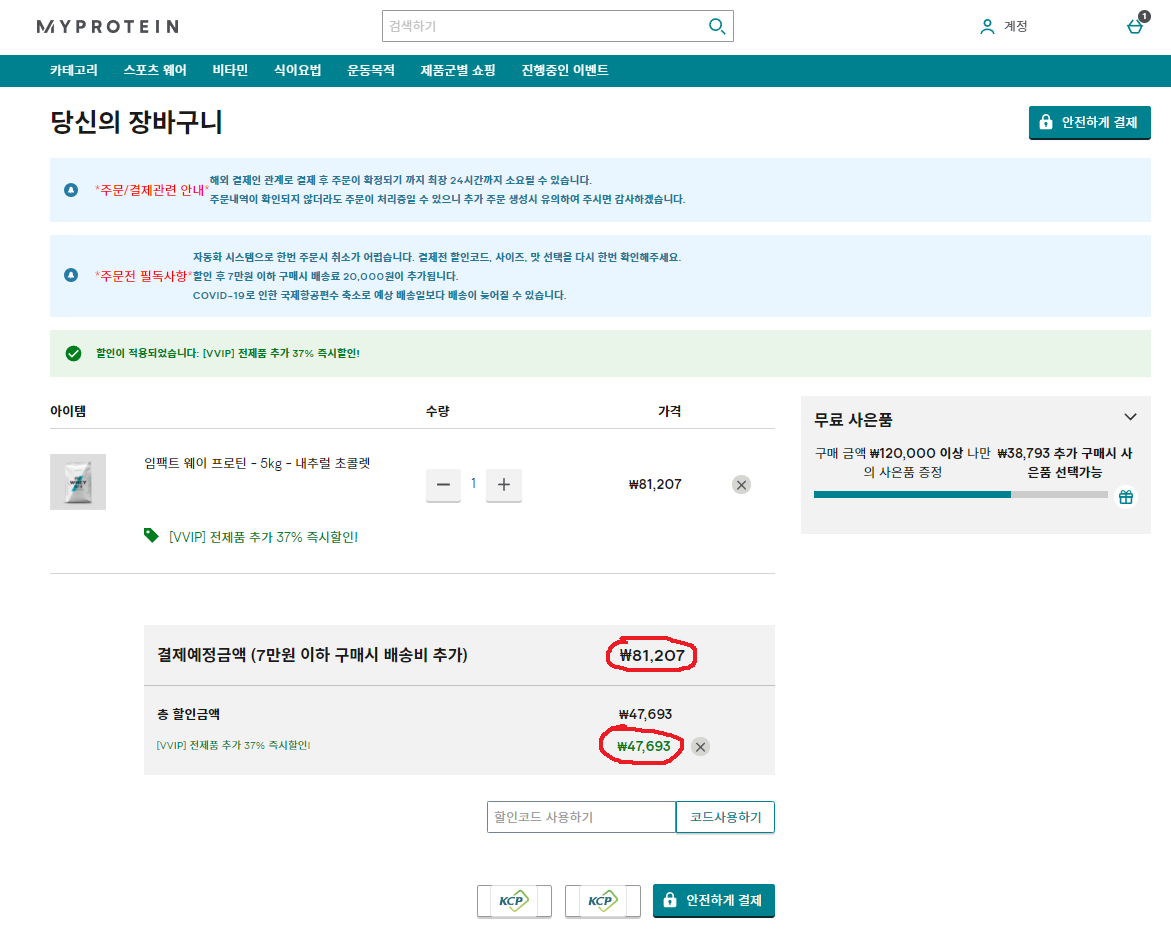Open the shopping basket icon
The height and width of the screenshot is (931, 1171).
pyautogui.click(x=1136, y=26)
